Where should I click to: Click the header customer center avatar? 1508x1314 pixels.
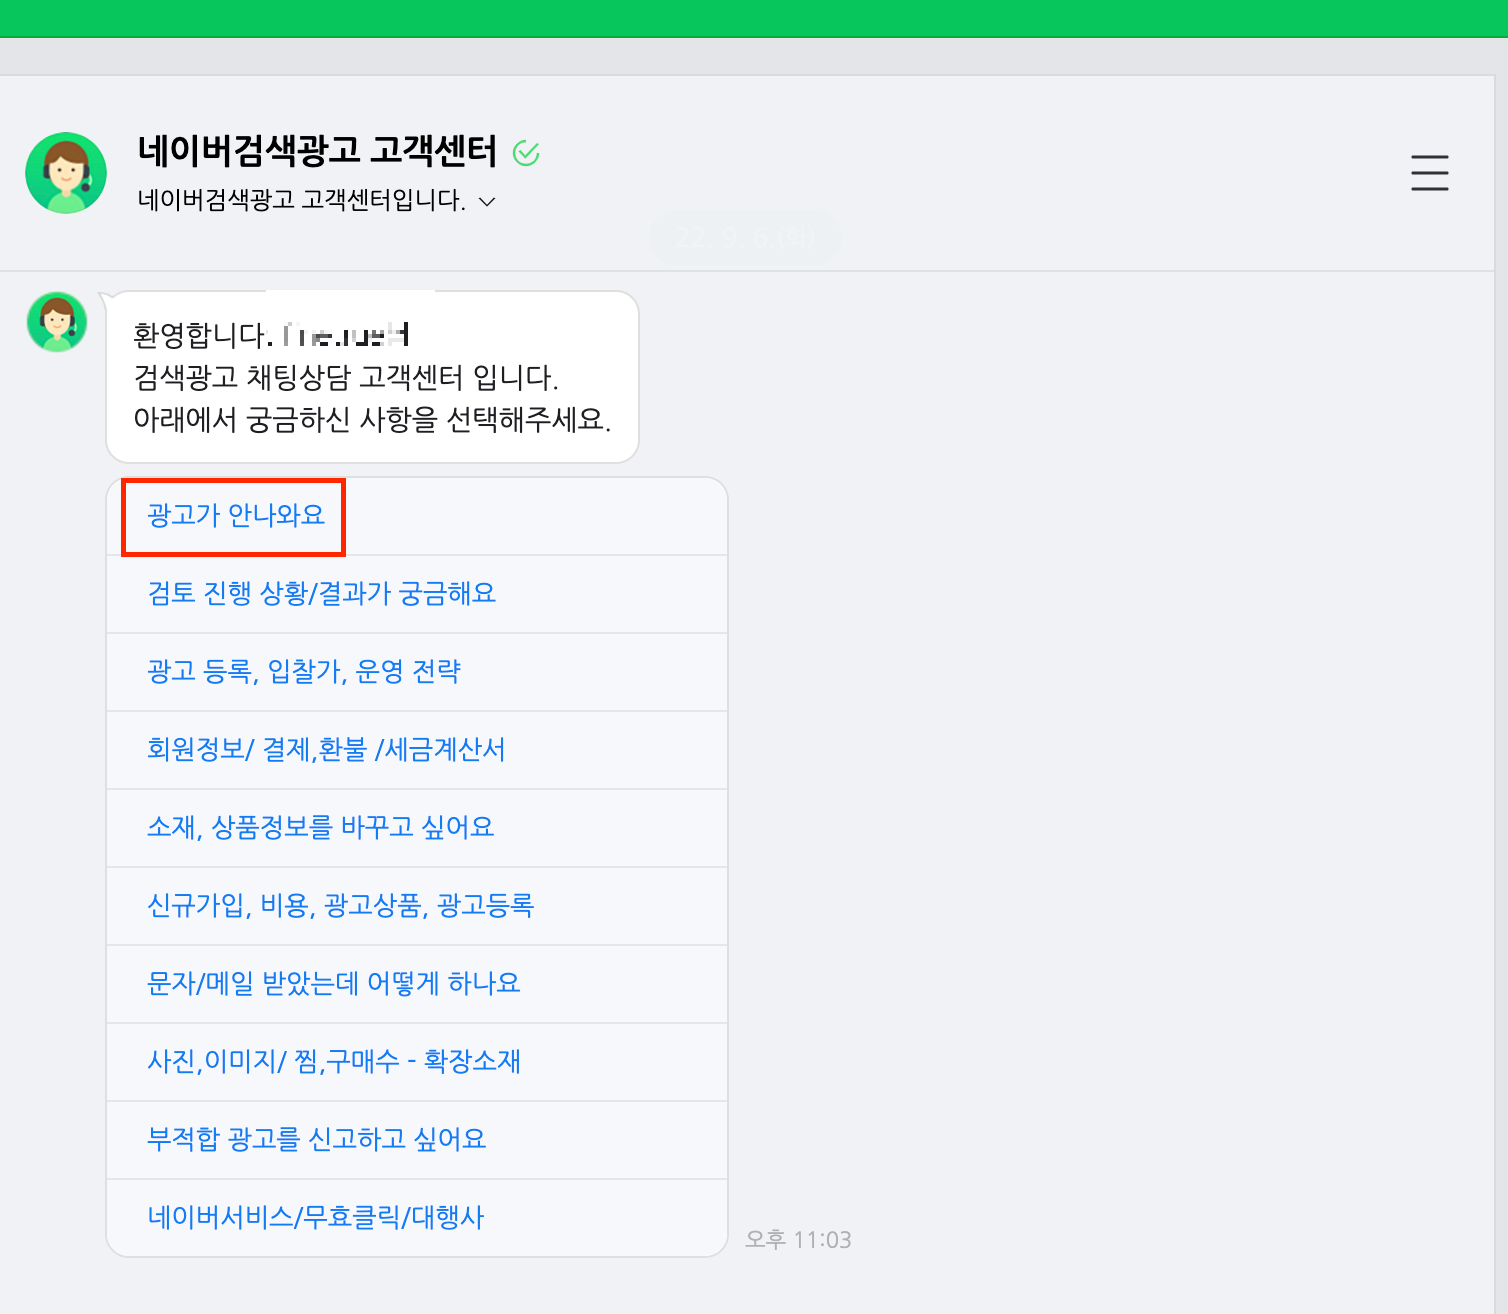click(x=66, y=173)
